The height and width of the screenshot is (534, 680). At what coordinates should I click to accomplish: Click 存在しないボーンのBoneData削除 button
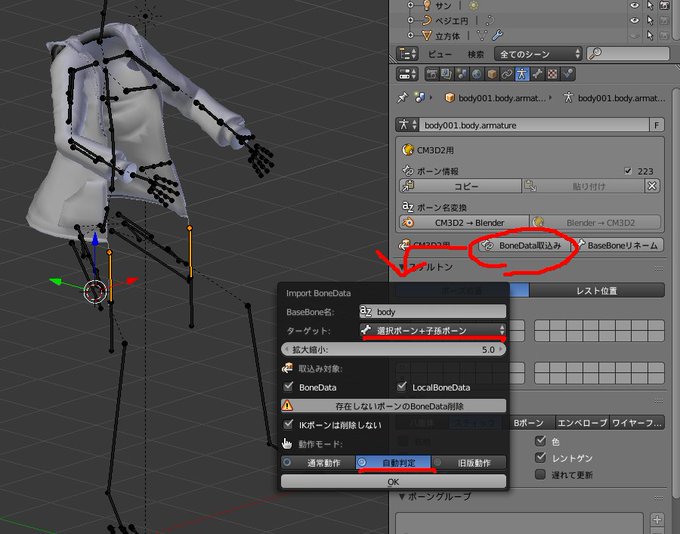pos(393,406)
